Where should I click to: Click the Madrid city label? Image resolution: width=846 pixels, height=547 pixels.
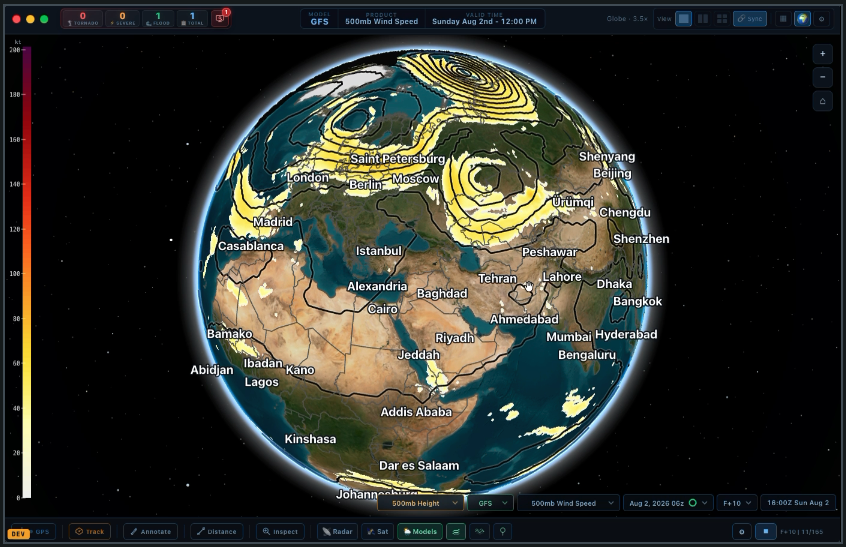(273, 222)
